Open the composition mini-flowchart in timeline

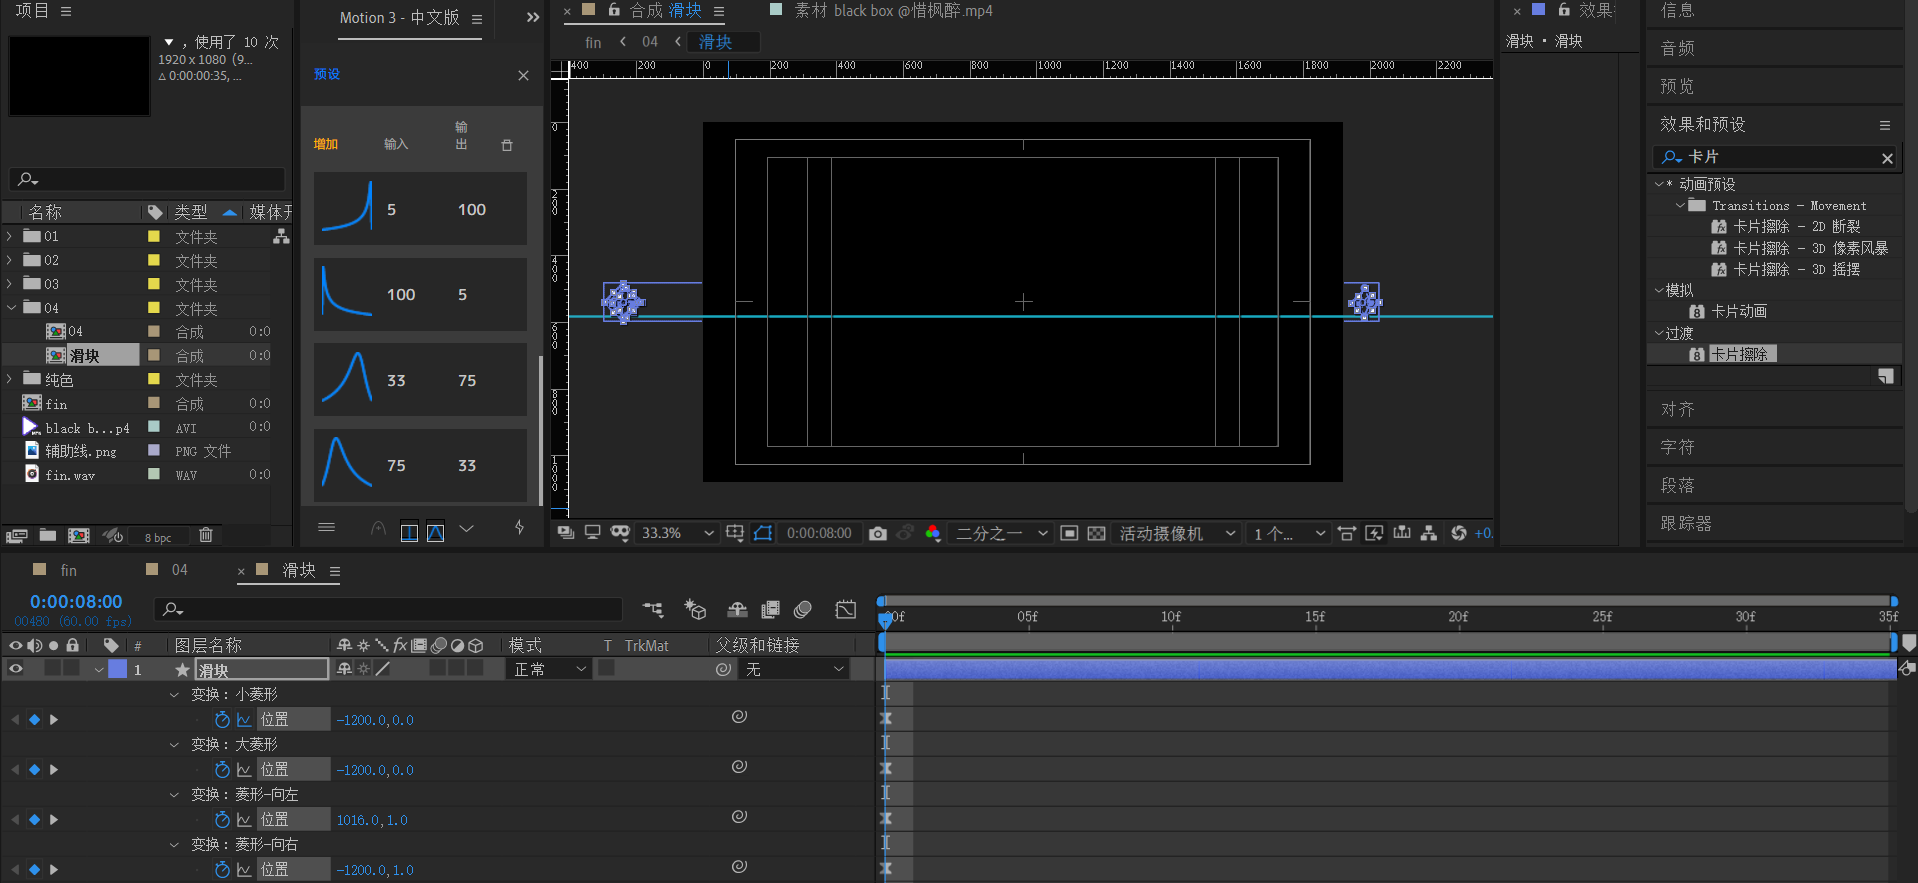click(653, 609)
